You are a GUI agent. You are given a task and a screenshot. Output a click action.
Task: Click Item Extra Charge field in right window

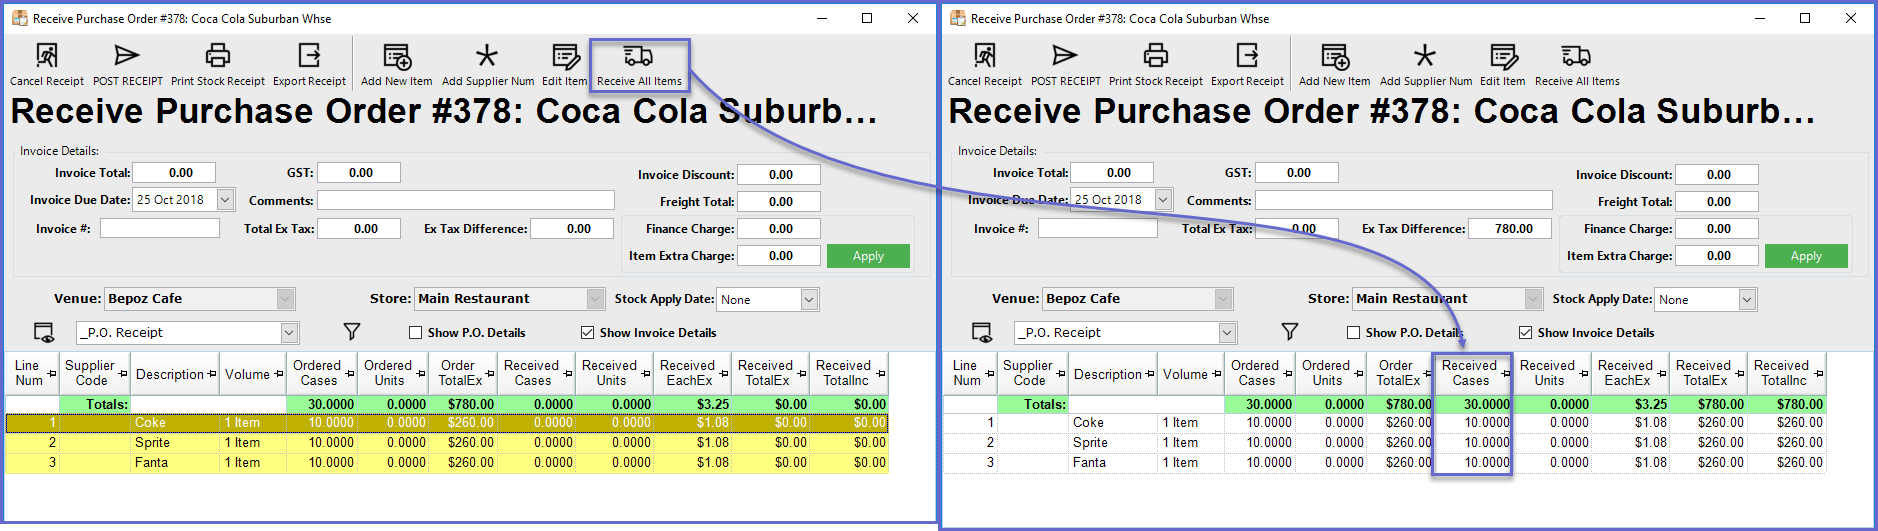tap(1717, 256)
